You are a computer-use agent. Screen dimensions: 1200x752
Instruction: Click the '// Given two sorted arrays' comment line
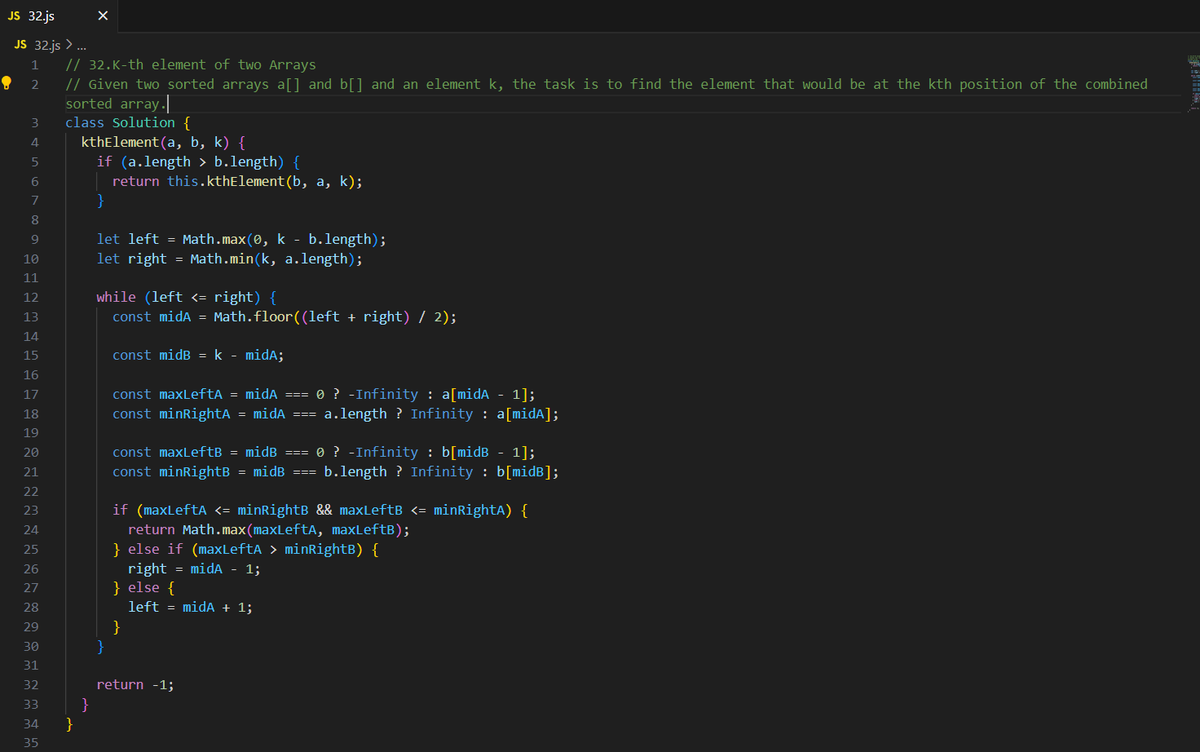point(607,93)
